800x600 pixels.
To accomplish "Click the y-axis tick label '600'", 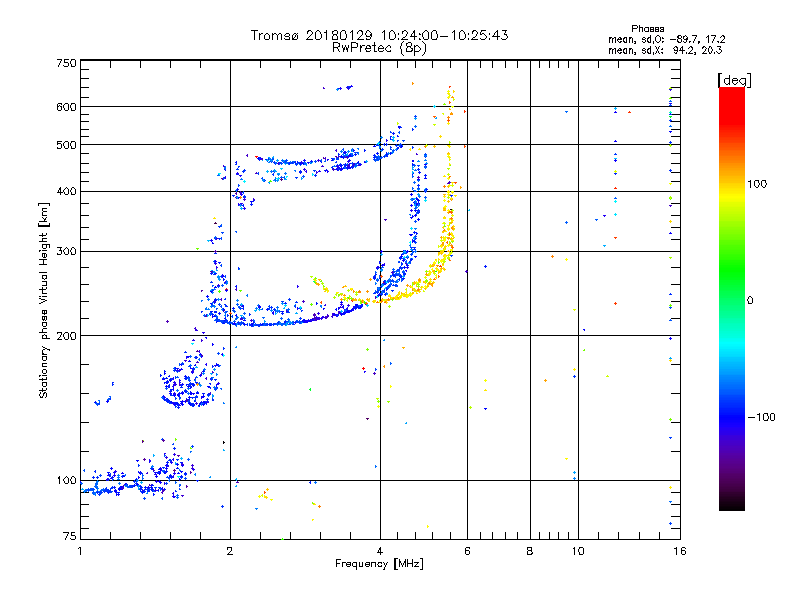I will (x=66, y=107).
